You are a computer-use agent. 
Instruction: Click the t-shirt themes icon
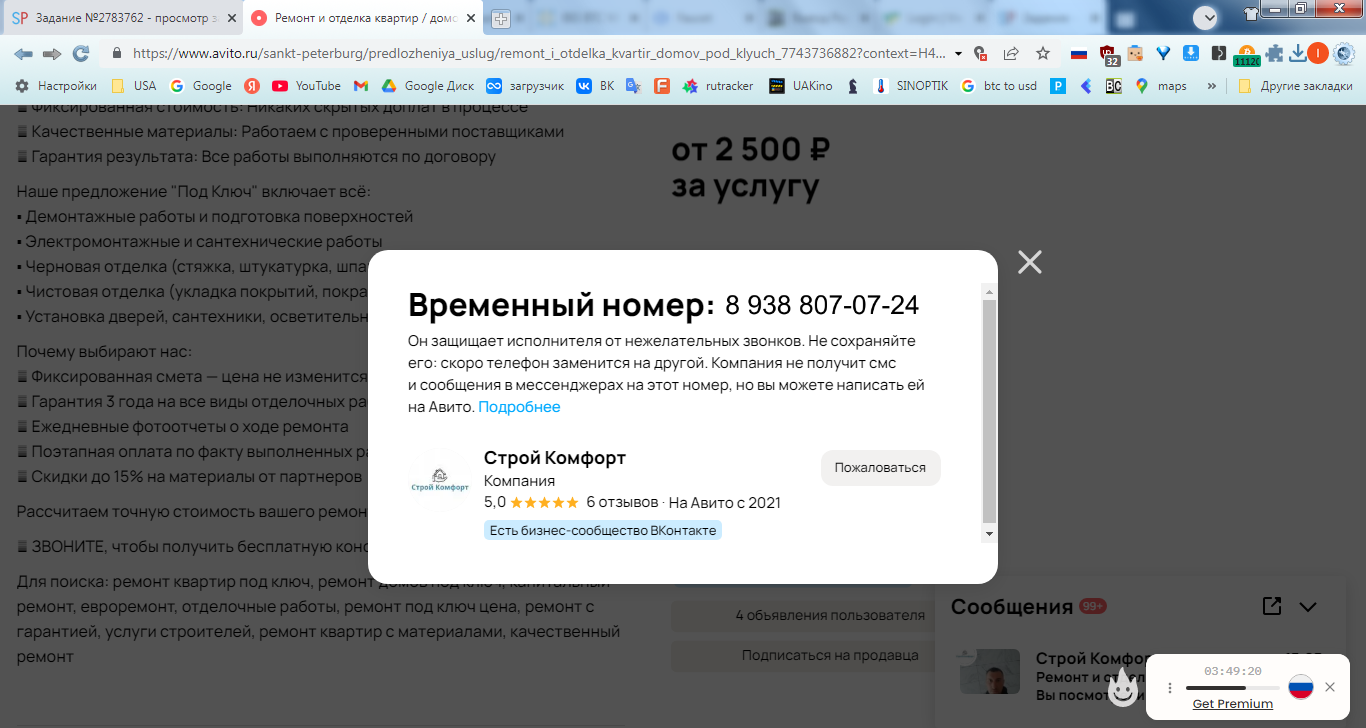pyautogui.click(x=1251, y=13)
